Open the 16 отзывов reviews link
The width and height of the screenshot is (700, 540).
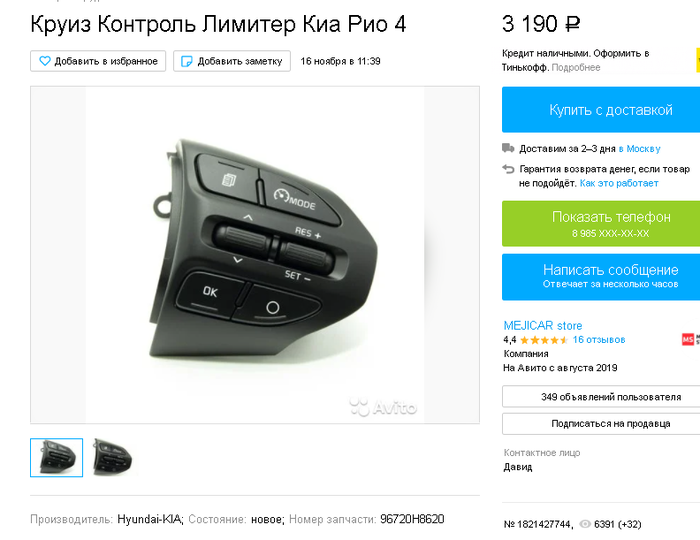pos(599,340)
